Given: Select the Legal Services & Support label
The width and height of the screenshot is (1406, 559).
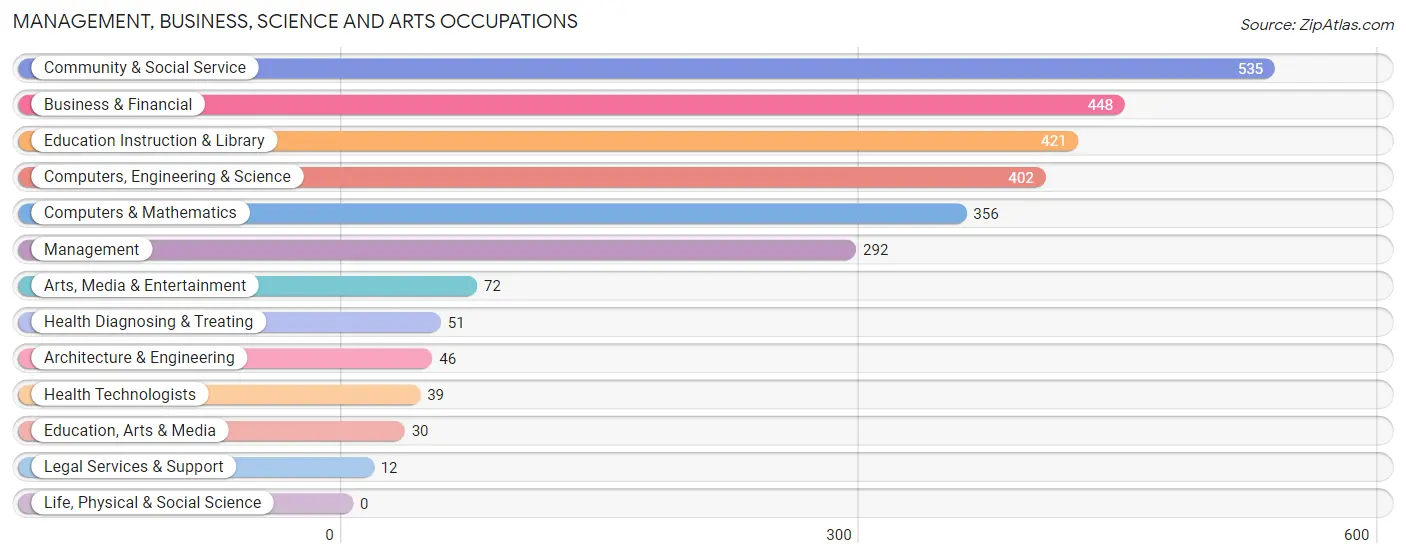Looking at the screenshot, I should point(134,467).
